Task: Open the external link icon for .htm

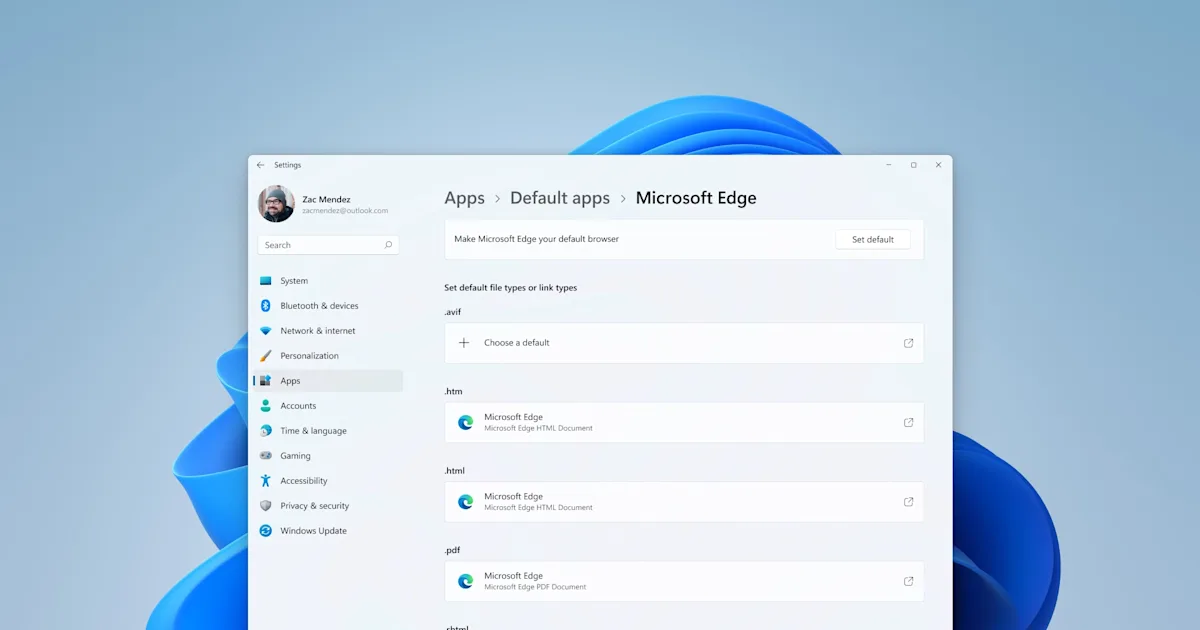Action: 908,422
